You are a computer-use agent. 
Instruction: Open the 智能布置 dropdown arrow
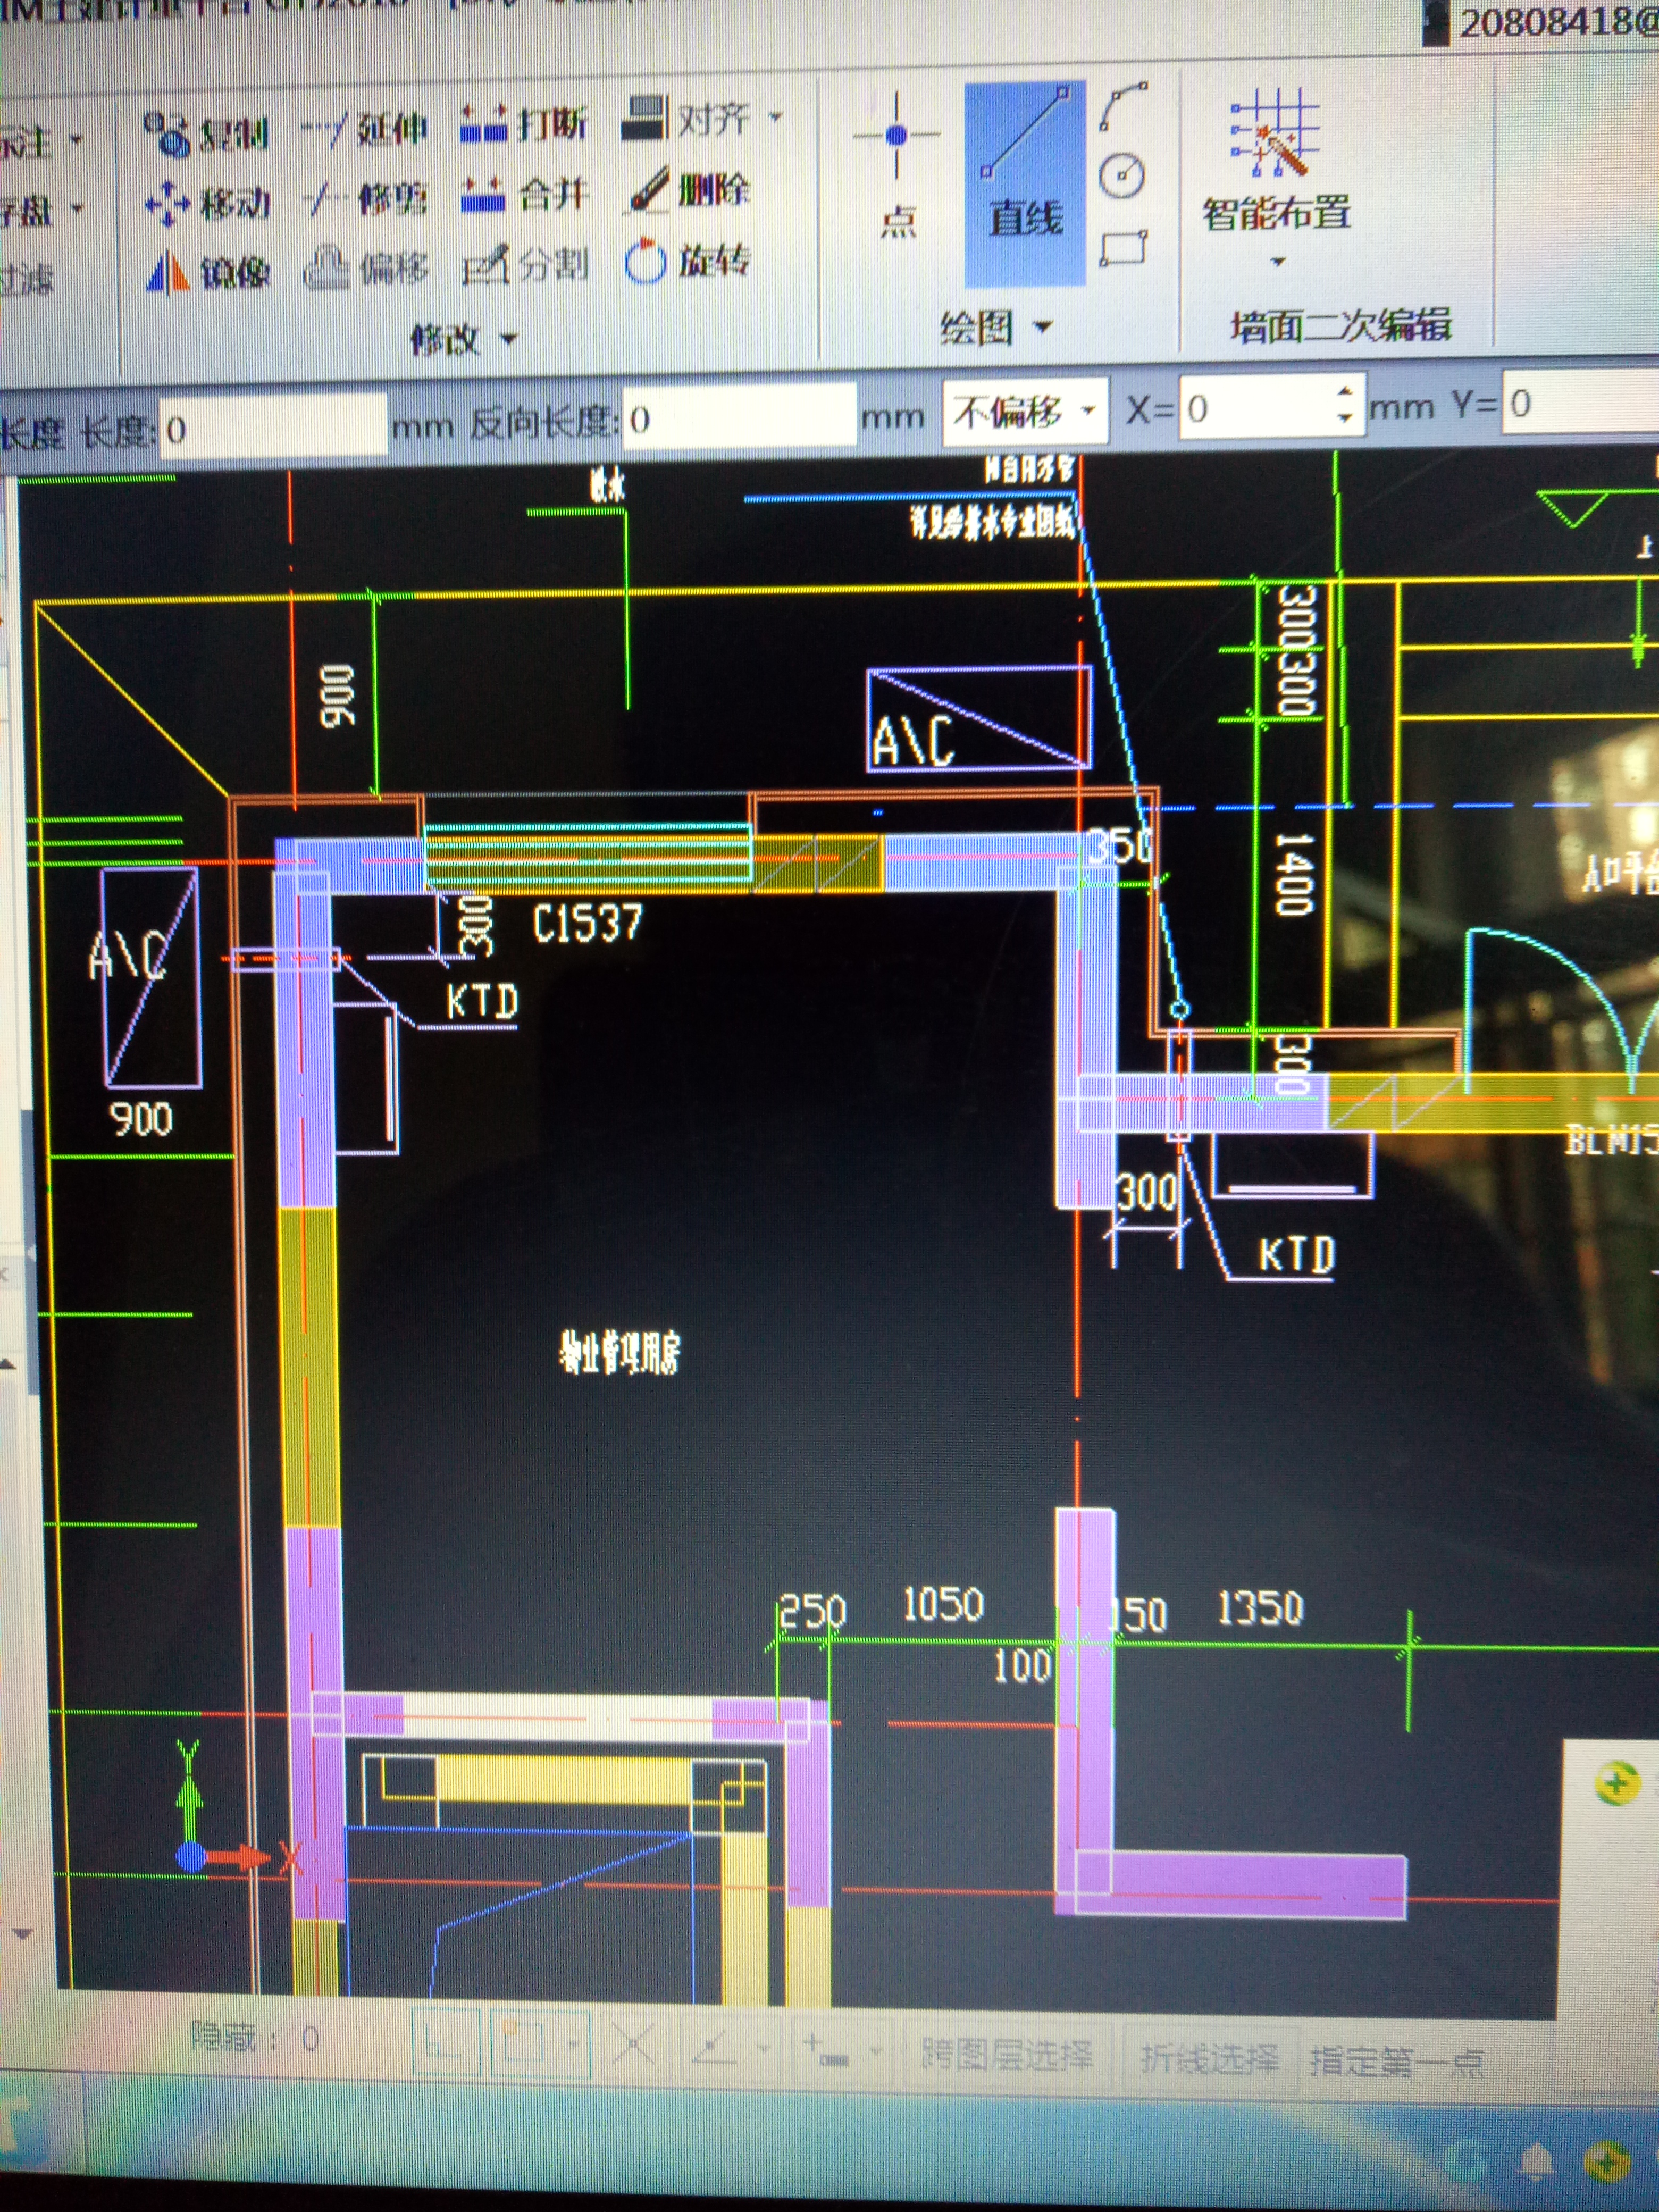[1277, 262]
